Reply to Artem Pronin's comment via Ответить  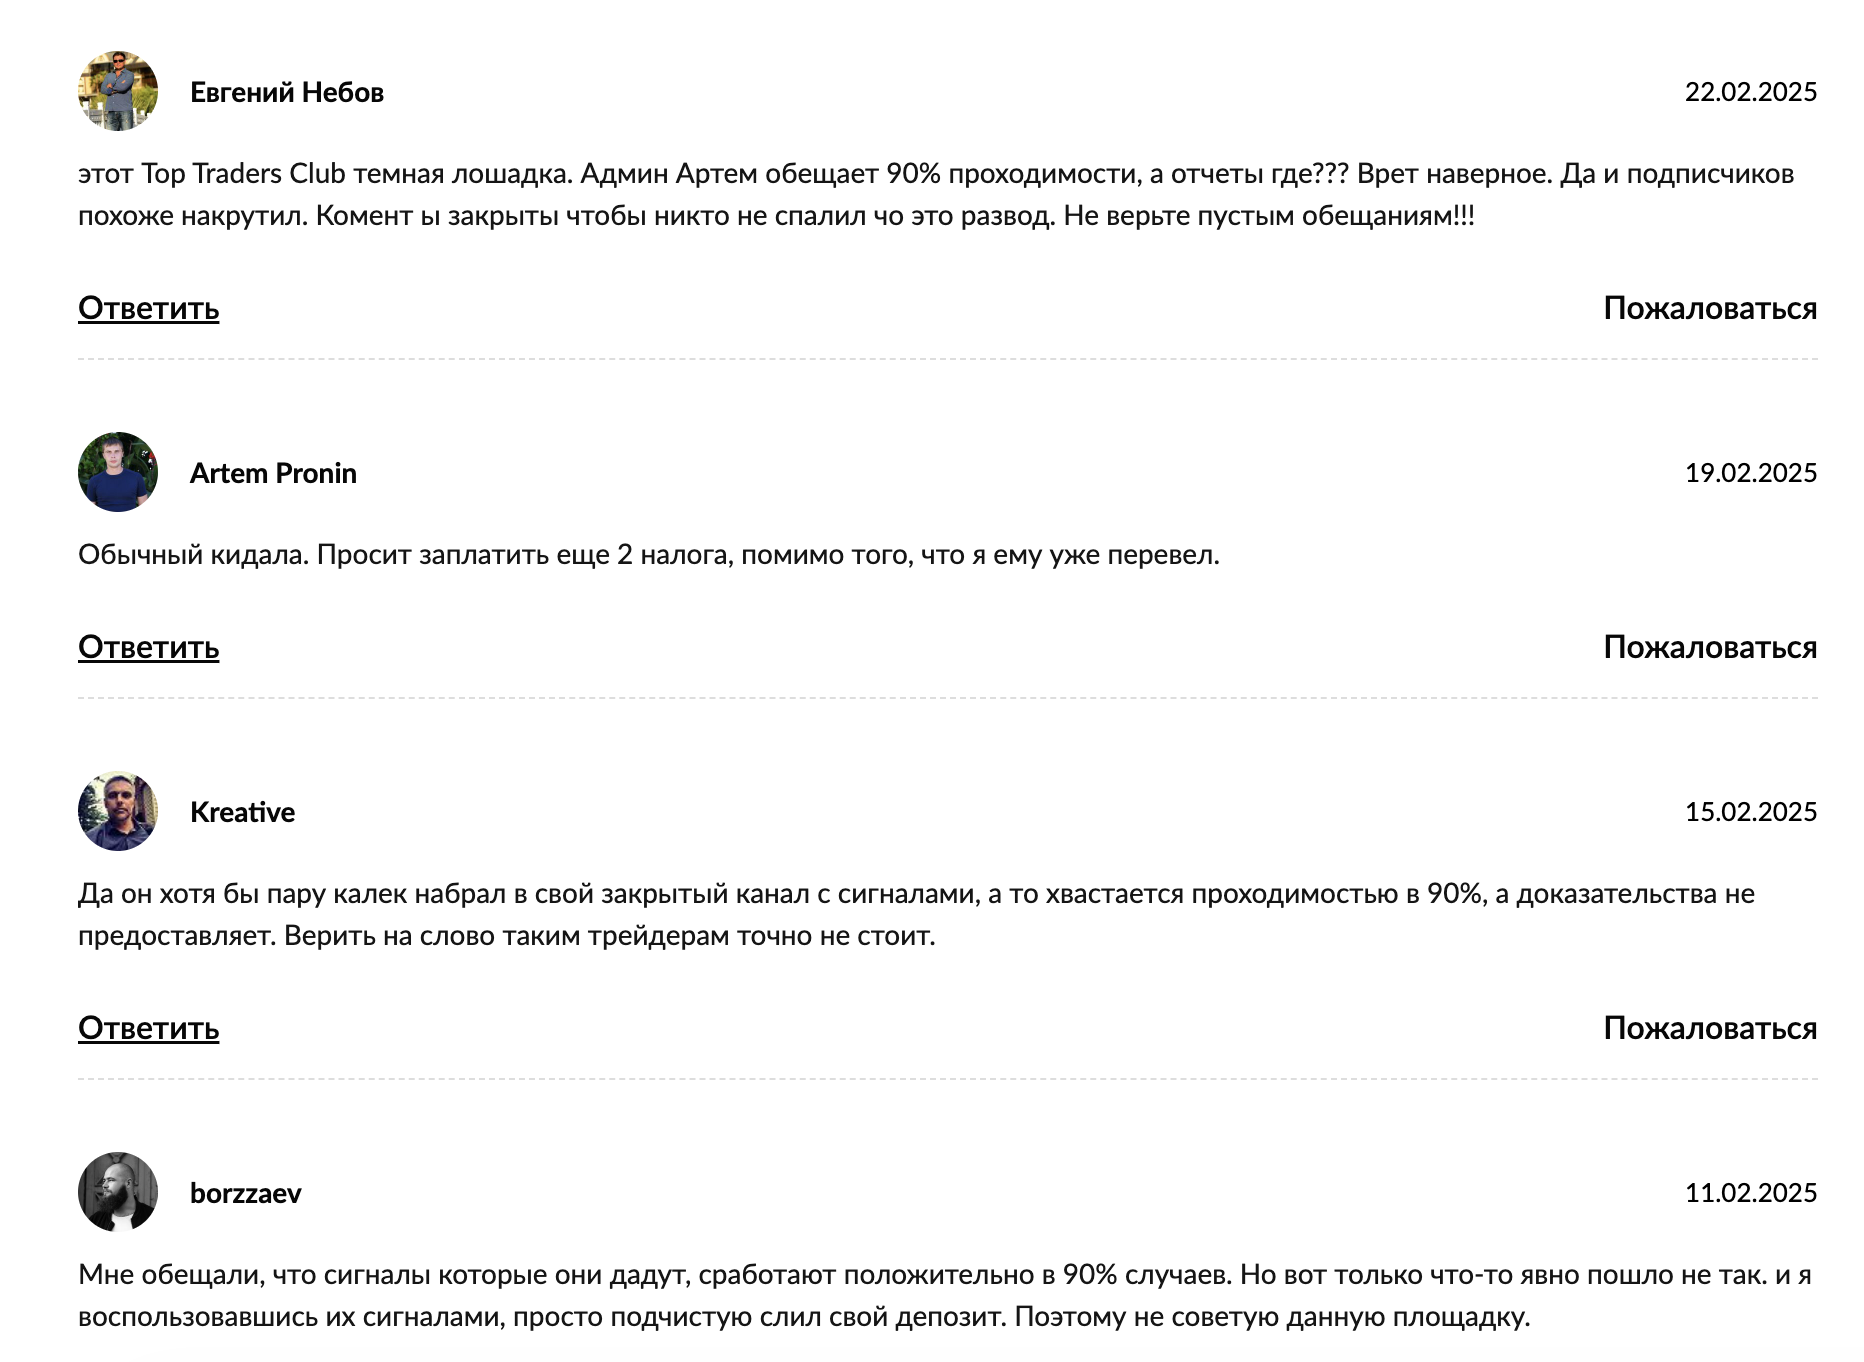[x=149, y=647]
